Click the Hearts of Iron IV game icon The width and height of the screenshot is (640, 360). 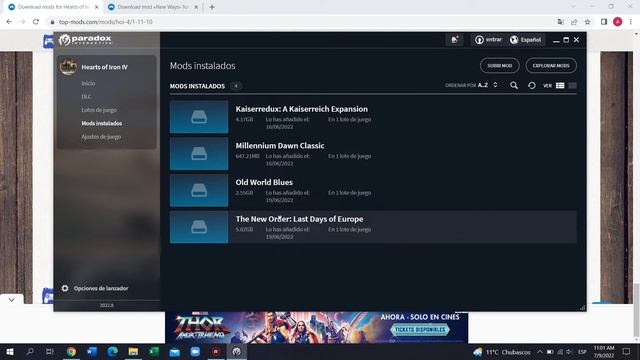coord(68,67)
